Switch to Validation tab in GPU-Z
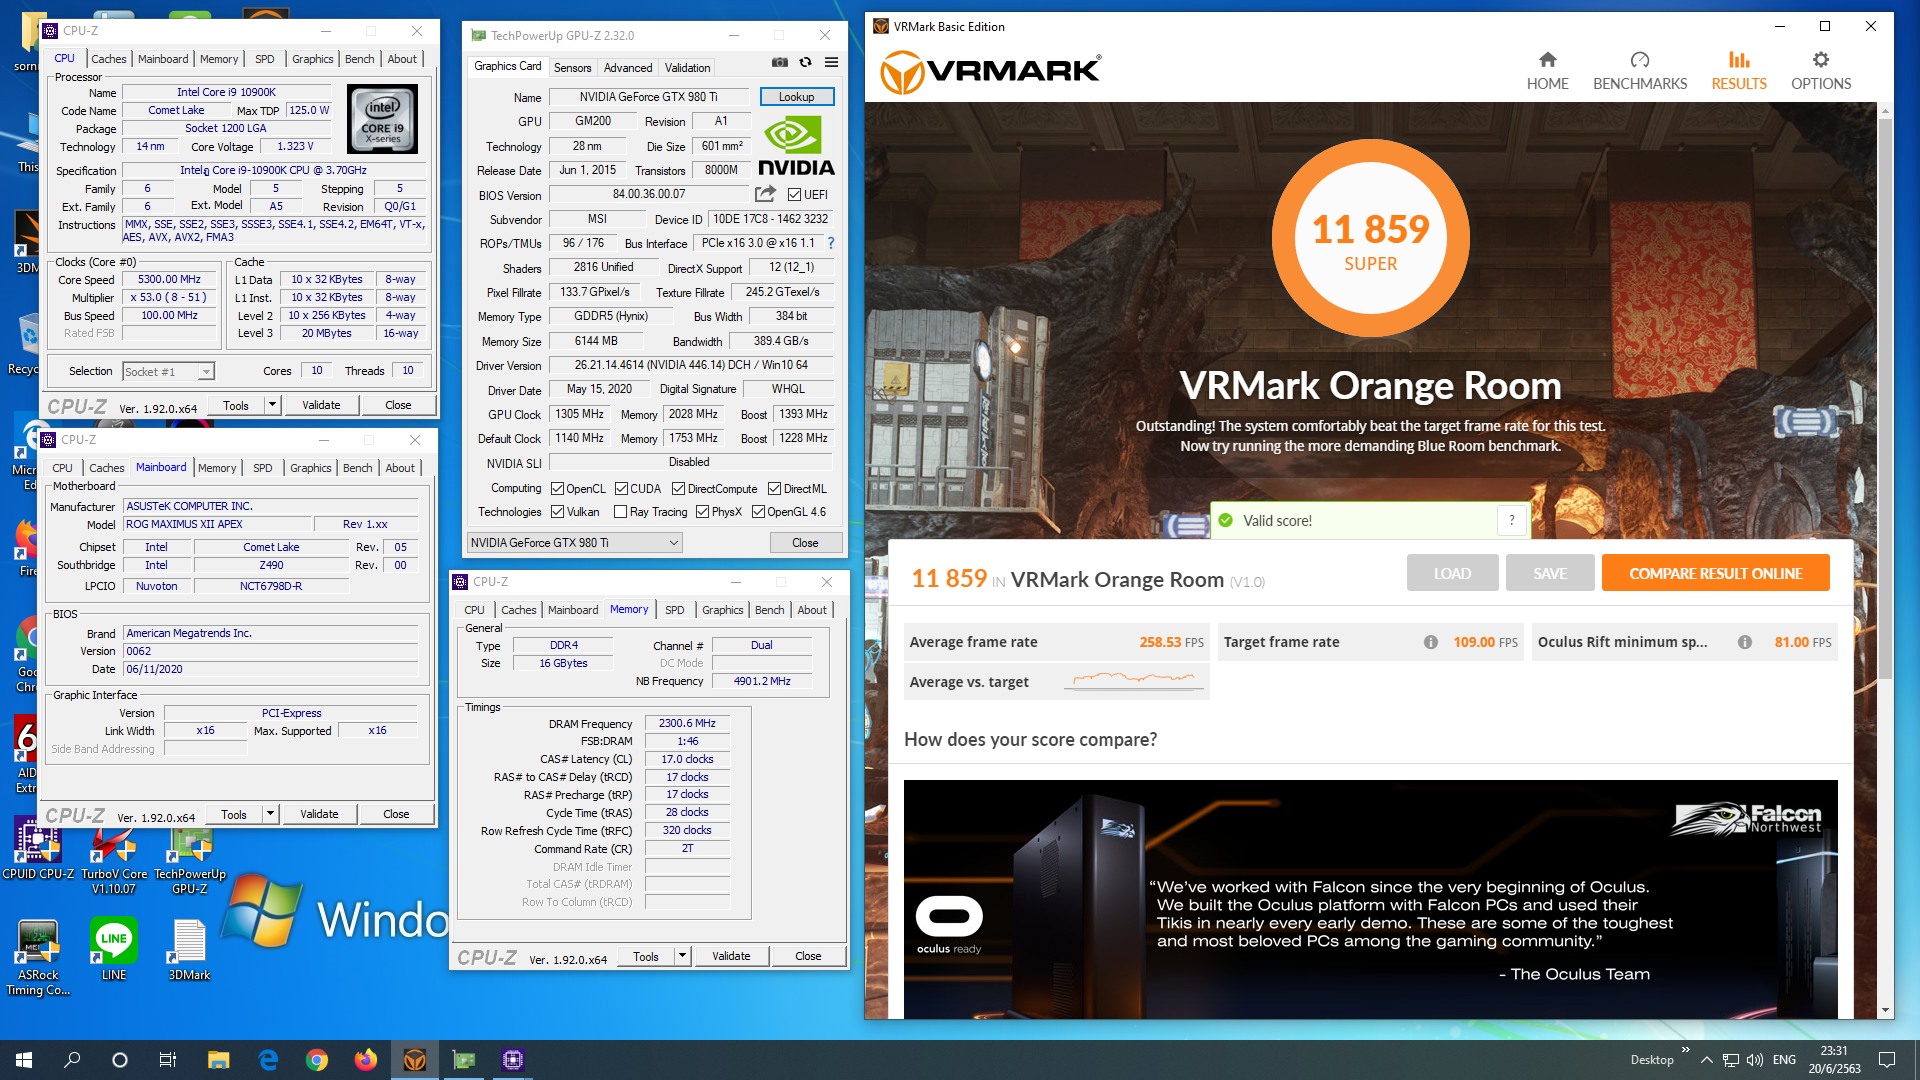The width and height of the screenshot is (1920, 1080). [688, 67]
